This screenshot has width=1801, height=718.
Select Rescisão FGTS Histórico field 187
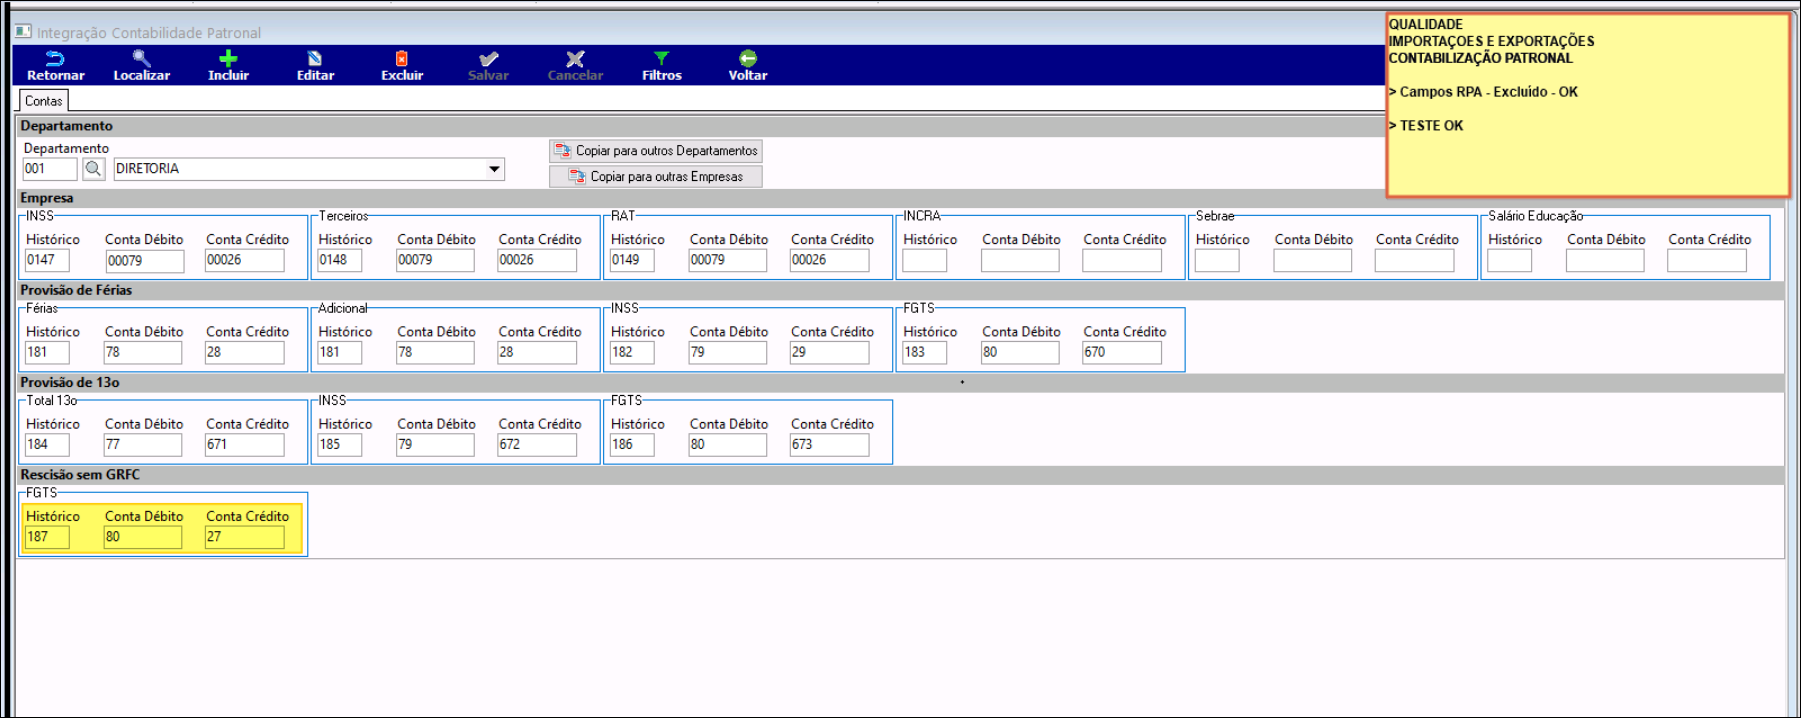(47, 537)
